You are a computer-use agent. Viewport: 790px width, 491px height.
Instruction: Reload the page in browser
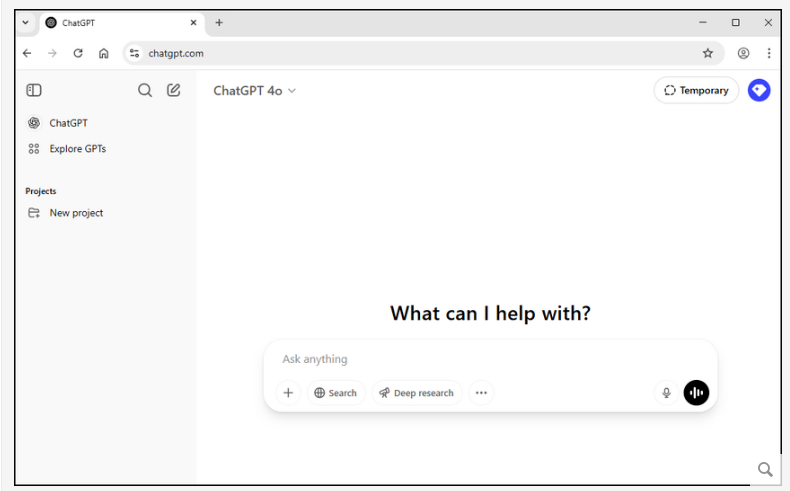[78, 53]
